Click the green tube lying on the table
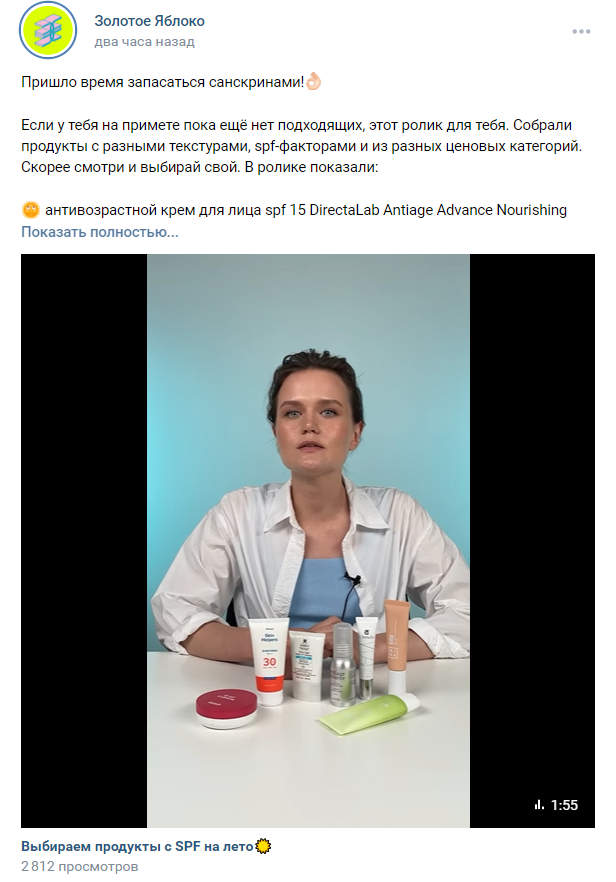The height and width of the screenshot is (882, 616). [x=368, y=714]
